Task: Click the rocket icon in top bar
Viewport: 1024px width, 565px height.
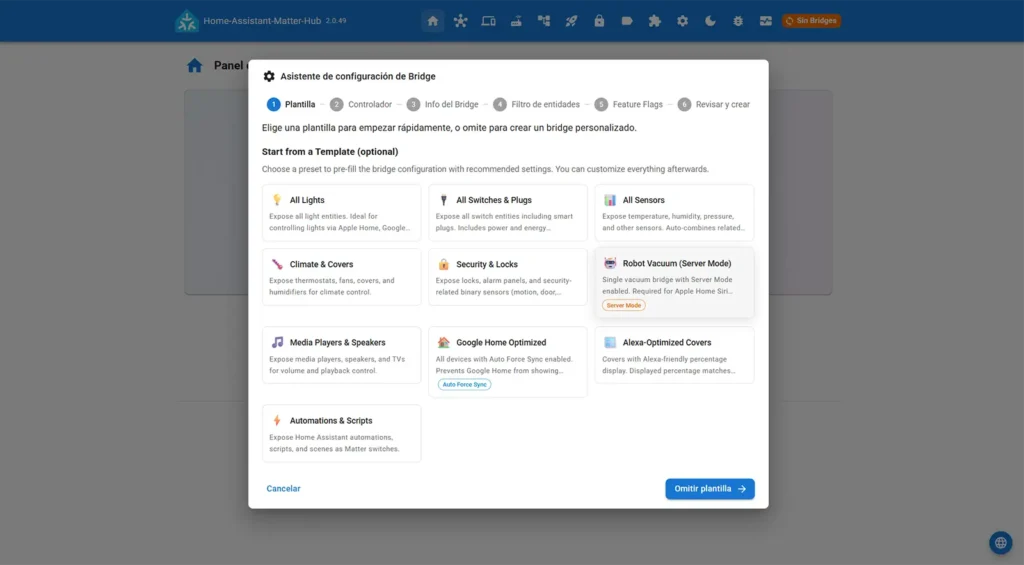Action: tap(571, 21)
